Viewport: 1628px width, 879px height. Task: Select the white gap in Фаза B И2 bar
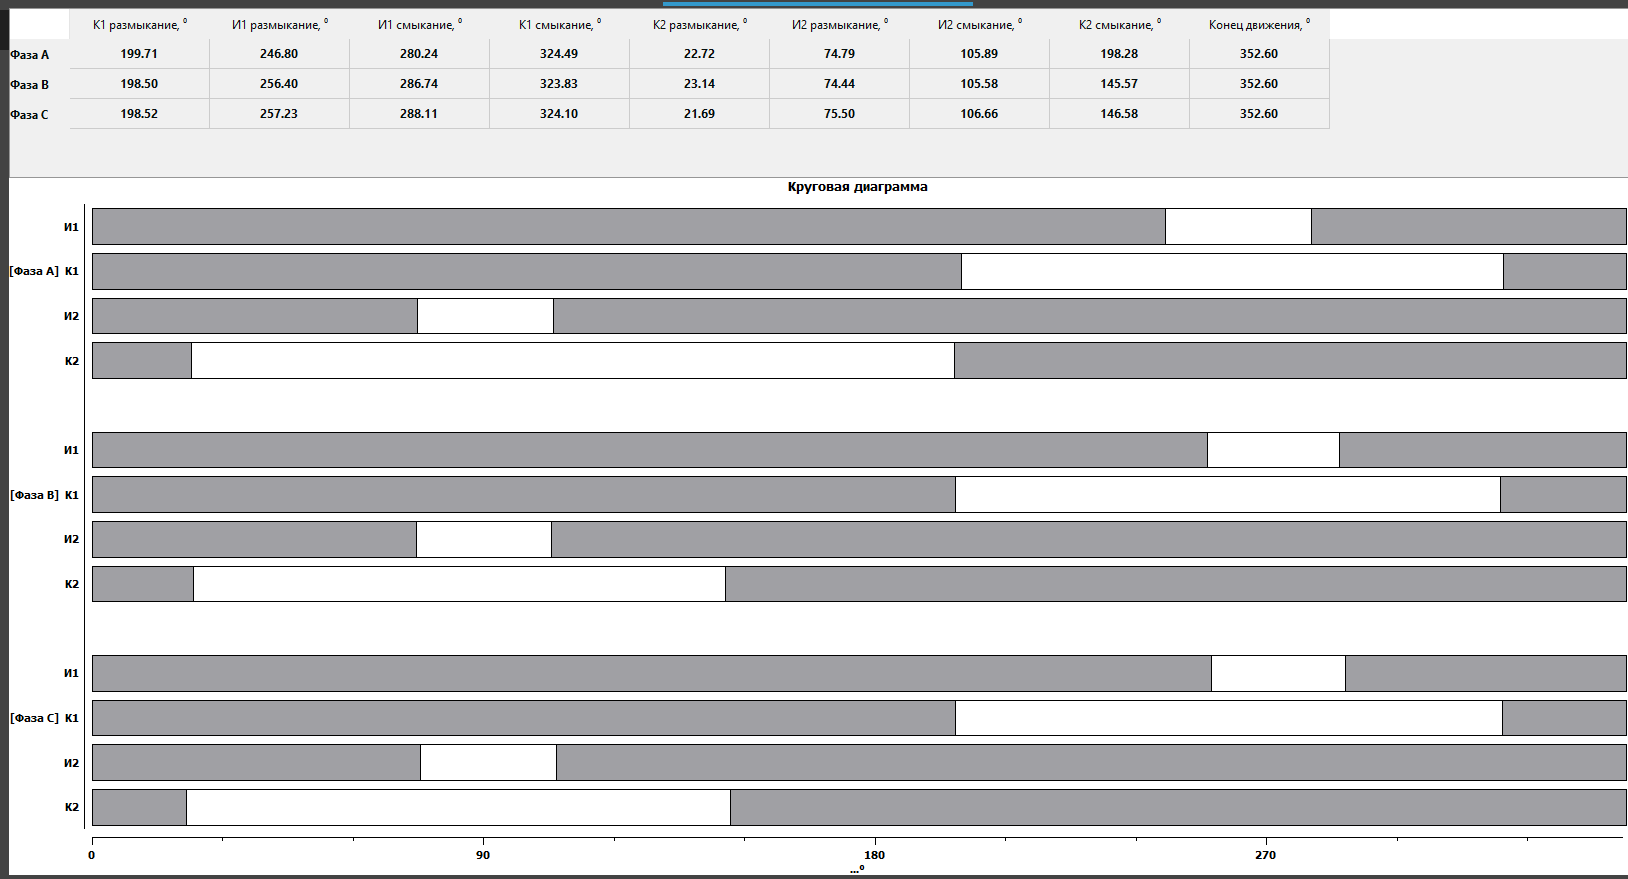(483, 540)
